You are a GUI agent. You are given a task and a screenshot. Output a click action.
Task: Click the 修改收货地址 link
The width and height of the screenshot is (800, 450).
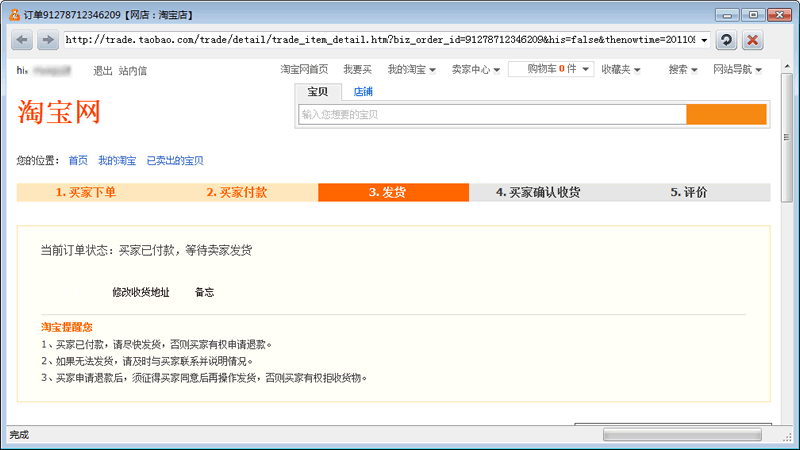pos(141,292)
